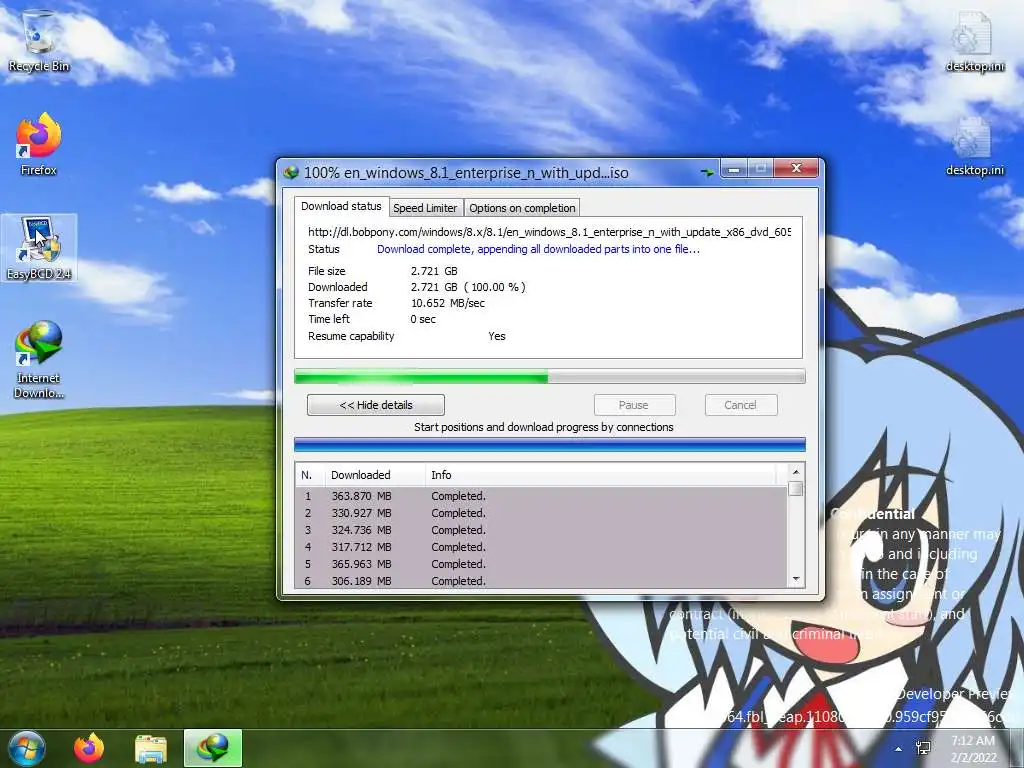Click the Time left value 0 sec
Image resolution: width=1024 pixels, height=768 pixels.
[x=423, y=319]
